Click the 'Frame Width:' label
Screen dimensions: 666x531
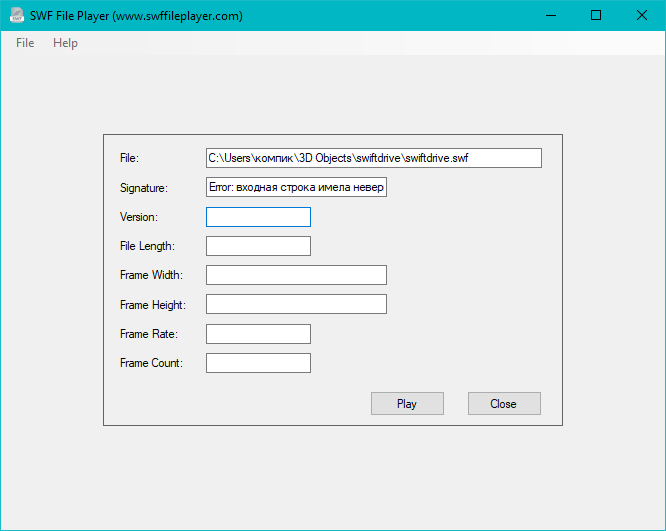click(151, 275)
